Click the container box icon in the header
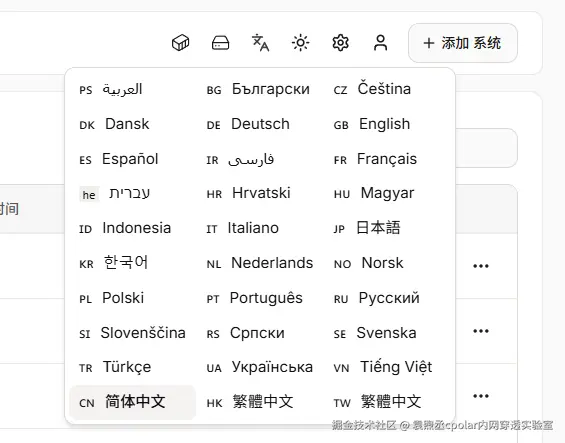The width and height of the screenshot is (565, 443). click(x=181, y=43)
